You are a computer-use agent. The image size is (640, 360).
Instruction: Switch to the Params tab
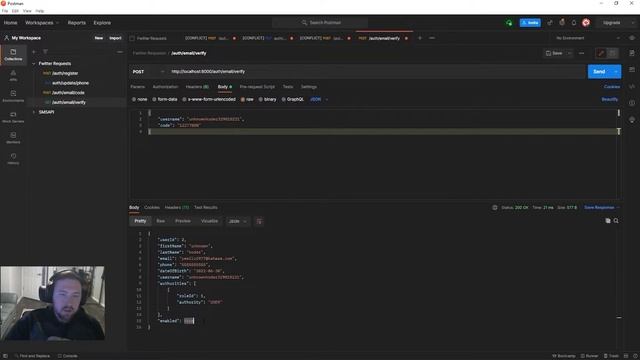[138, 87]
